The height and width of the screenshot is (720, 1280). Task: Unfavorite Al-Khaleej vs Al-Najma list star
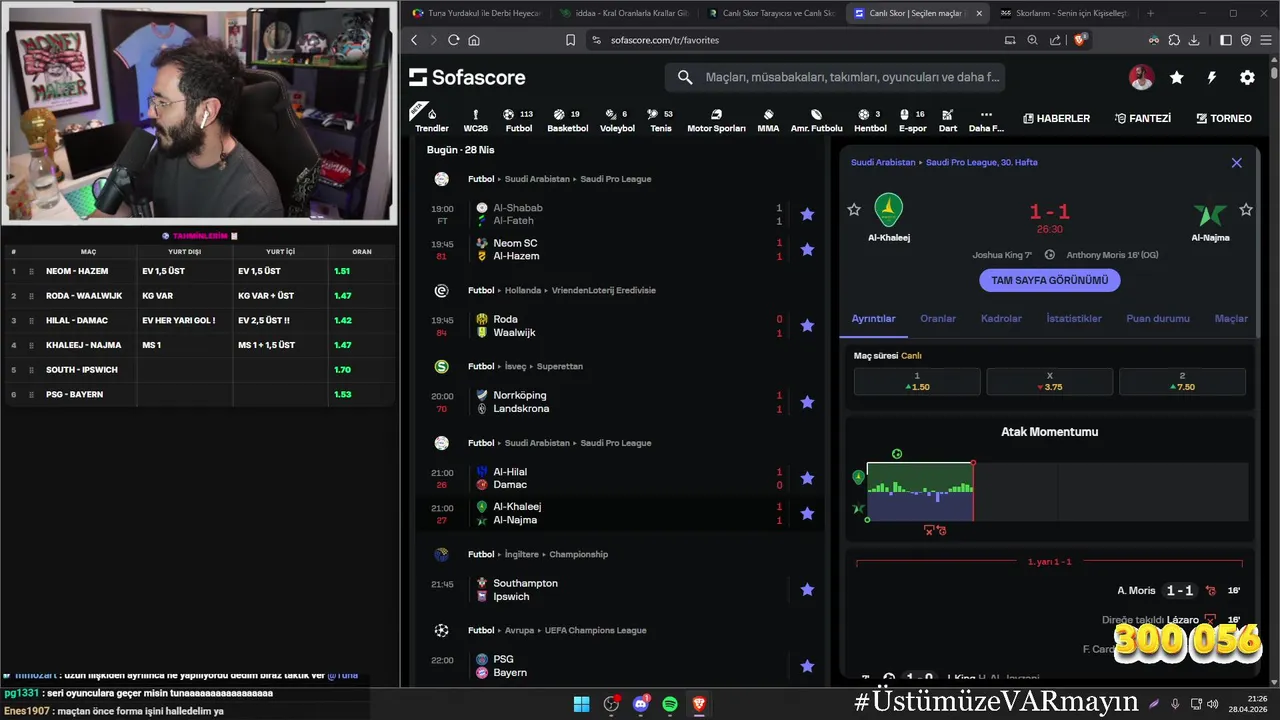click(807, 513)
